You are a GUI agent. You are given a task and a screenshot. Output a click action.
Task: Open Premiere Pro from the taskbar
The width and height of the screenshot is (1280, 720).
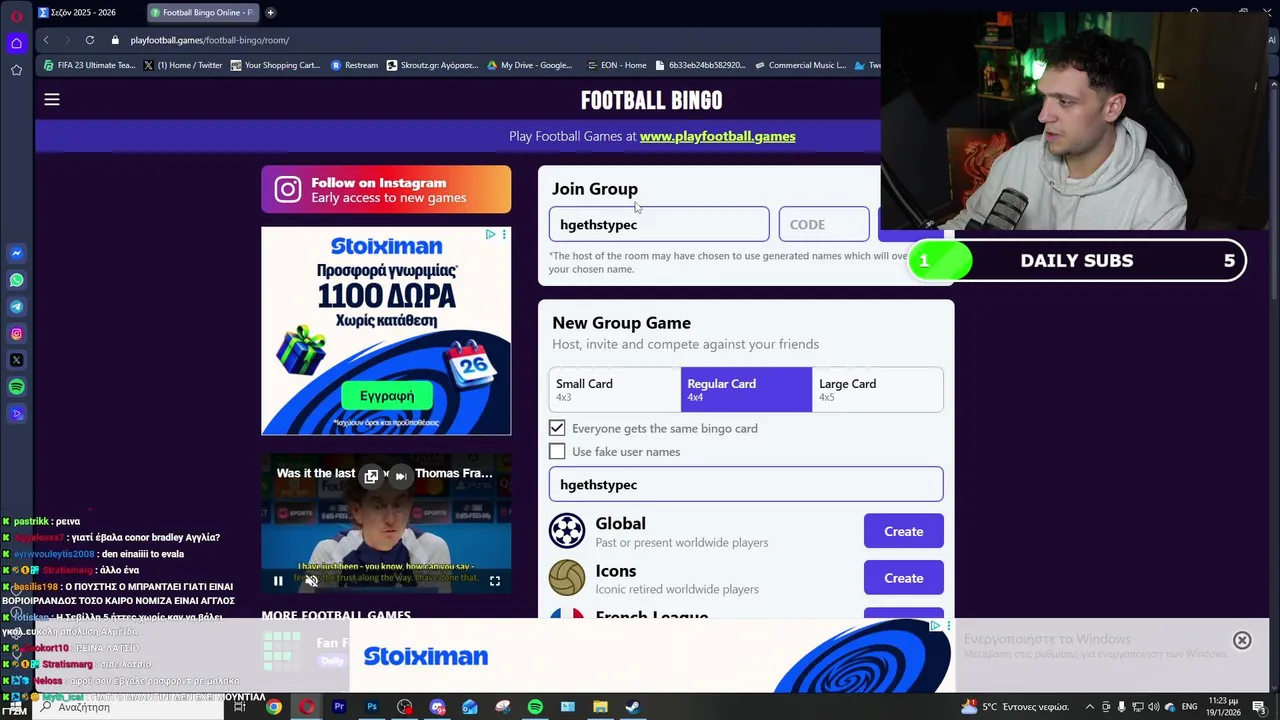pos(339,707)
